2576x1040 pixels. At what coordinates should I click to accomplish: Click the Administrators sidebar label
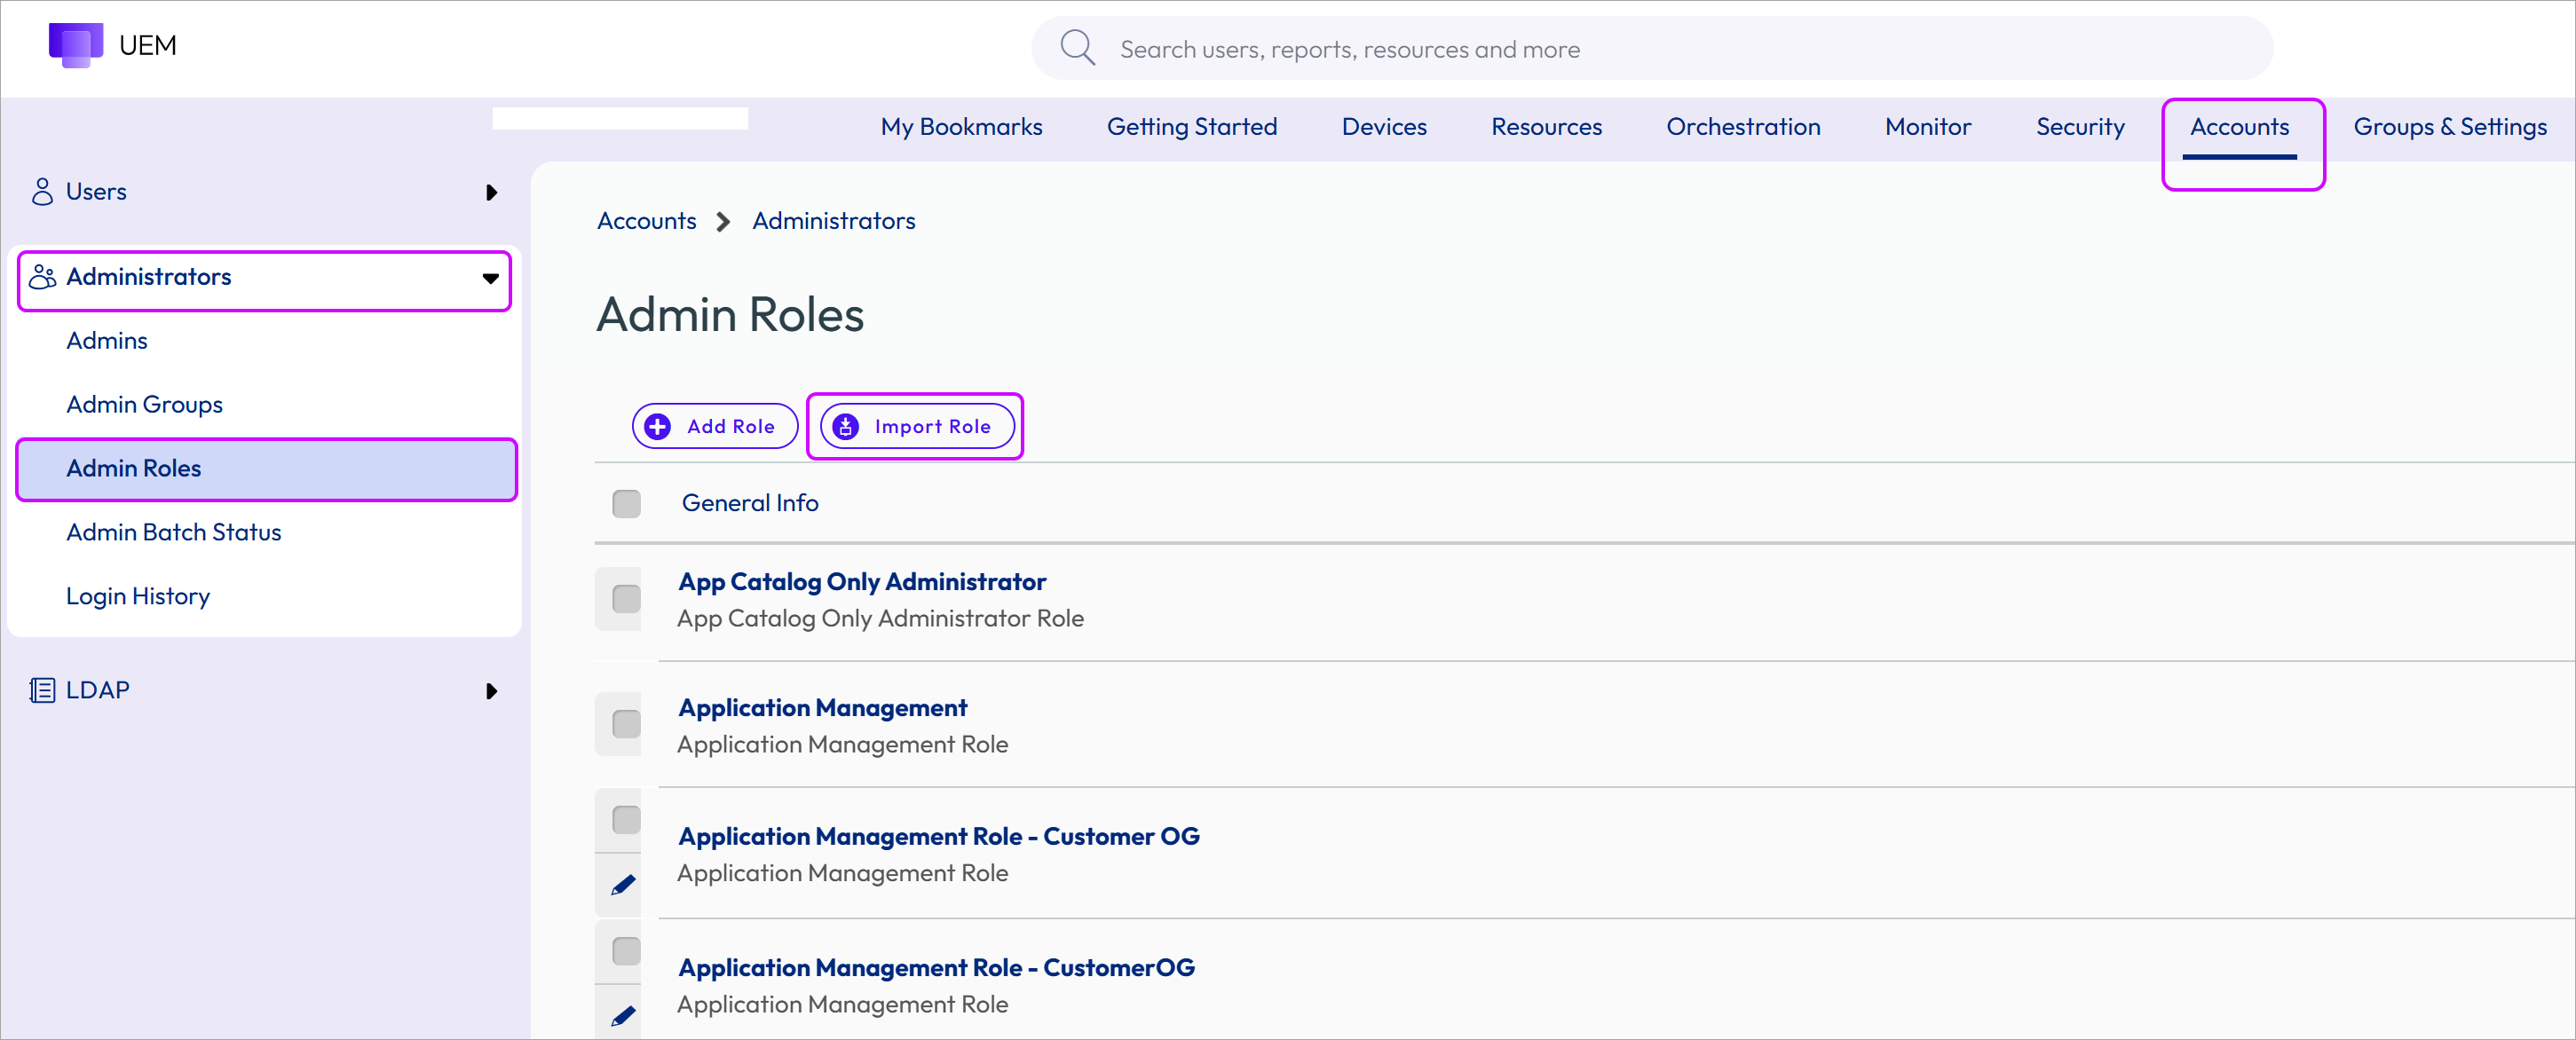[x=148, y=276]
